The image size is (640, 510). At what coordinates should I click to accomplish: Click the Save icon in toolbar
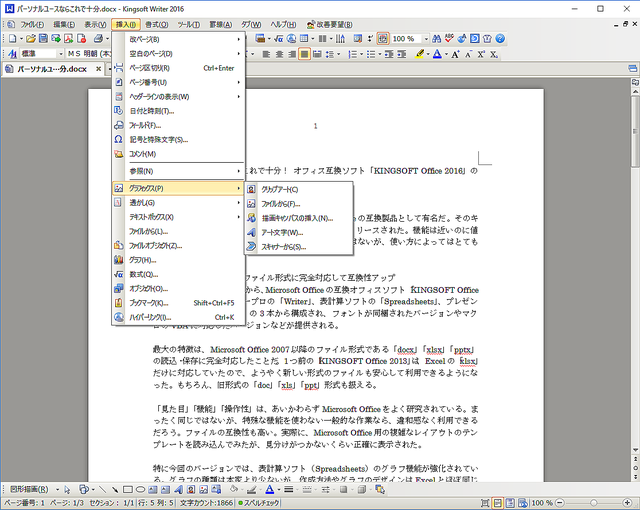[x=43, y=39]
